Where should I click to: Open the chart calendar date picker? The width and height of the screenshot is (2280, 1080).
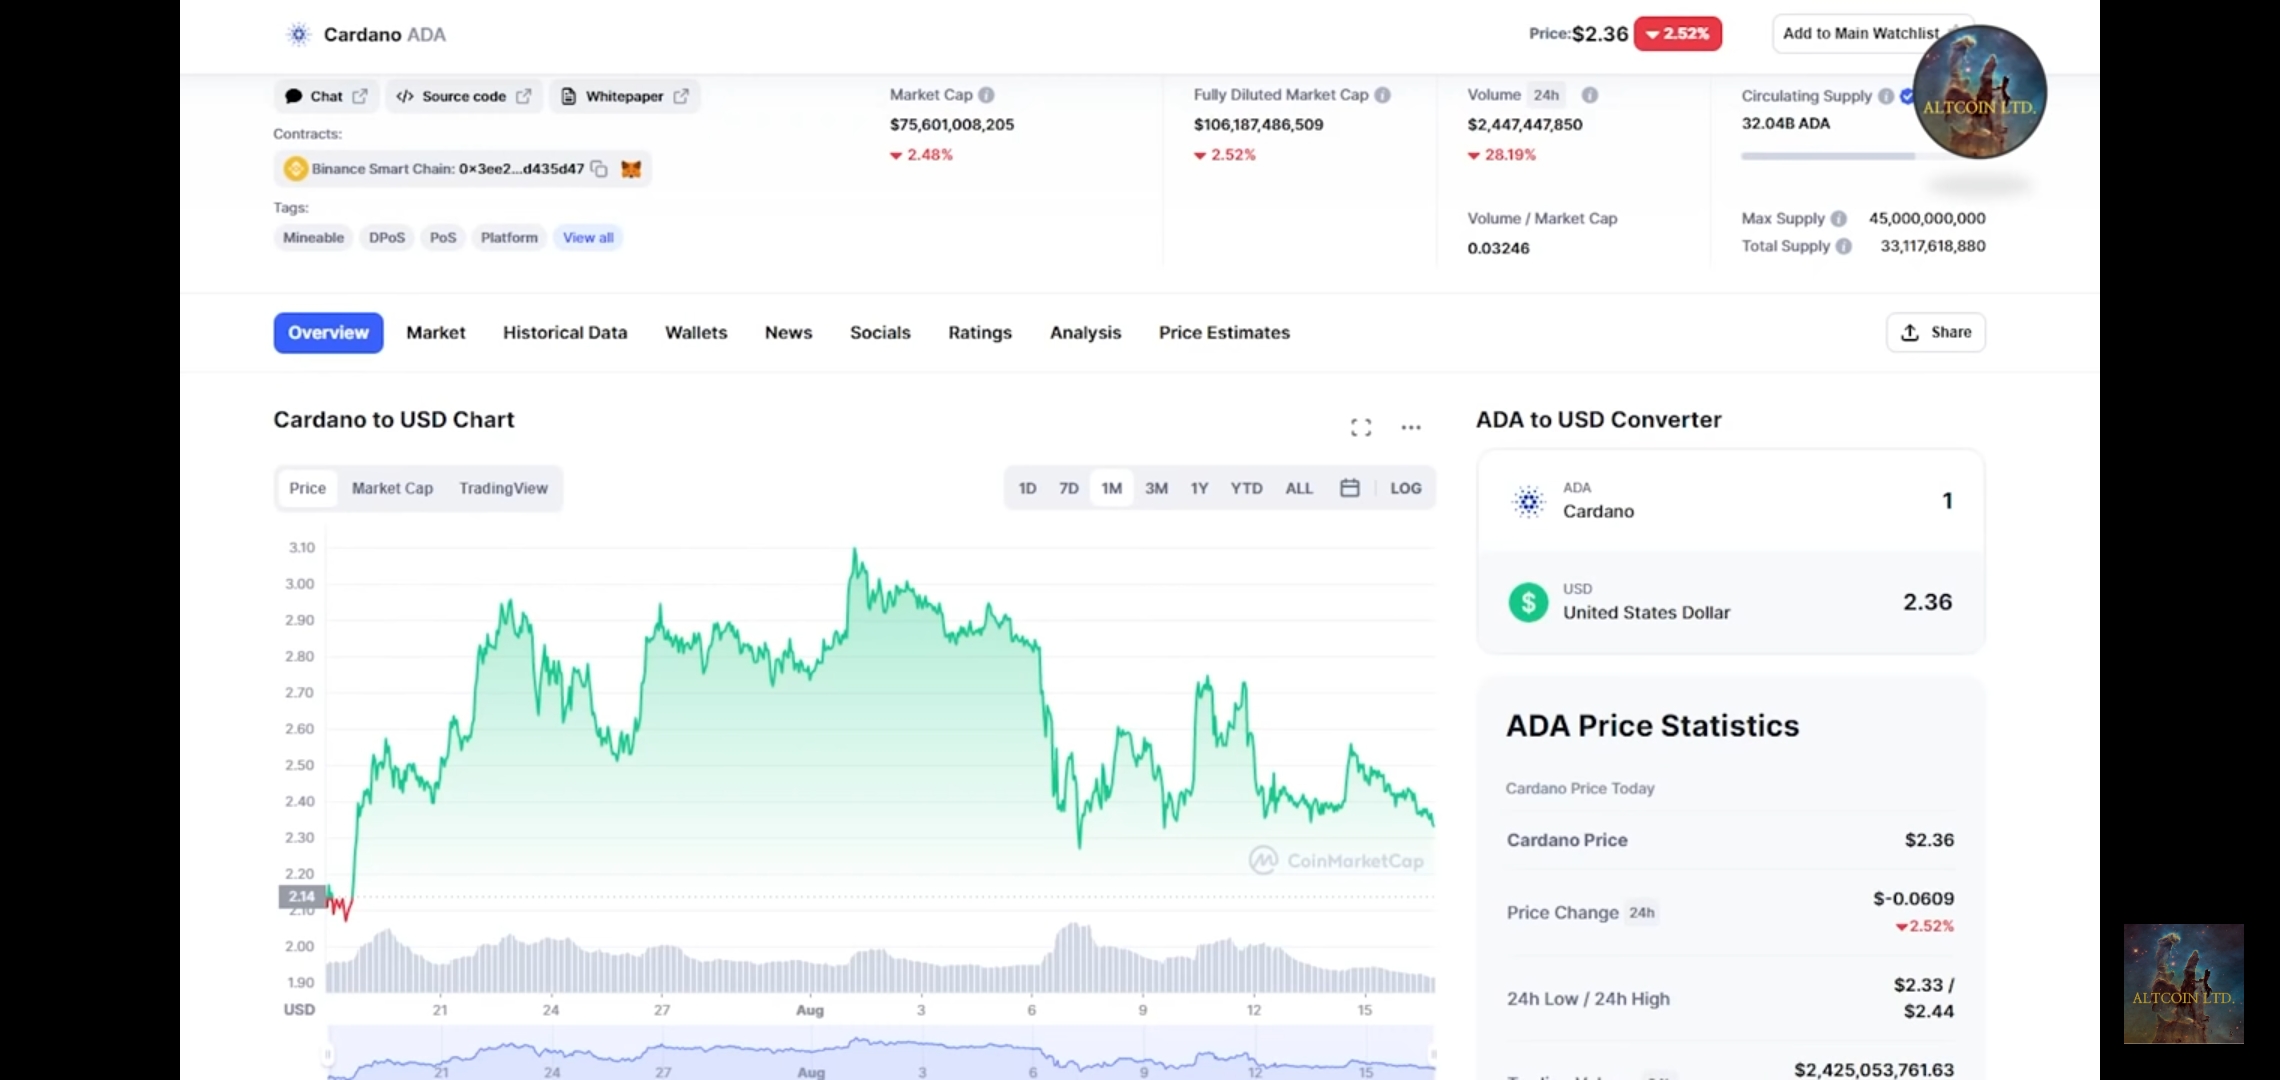[1349, 488]
